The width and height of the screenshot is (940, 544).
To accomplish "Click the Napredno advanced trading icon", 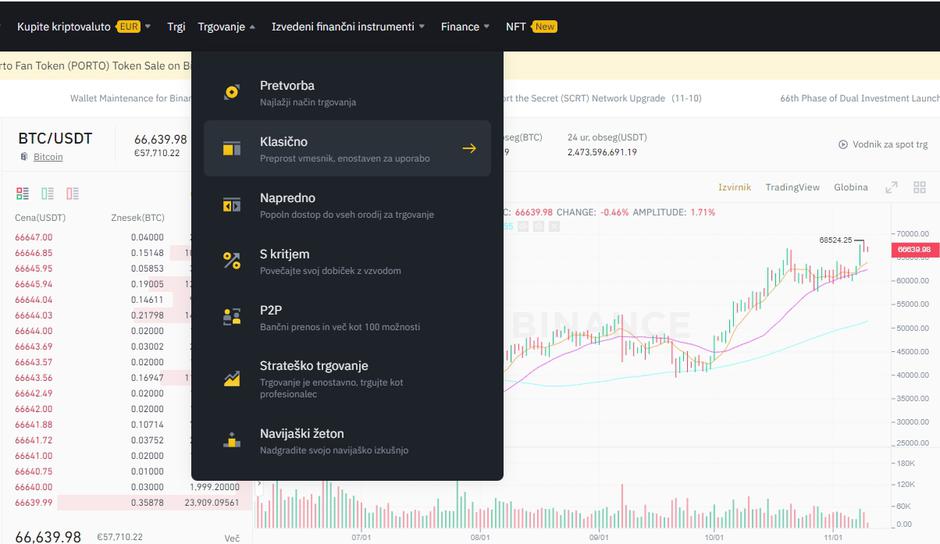I will coord(232,205).
